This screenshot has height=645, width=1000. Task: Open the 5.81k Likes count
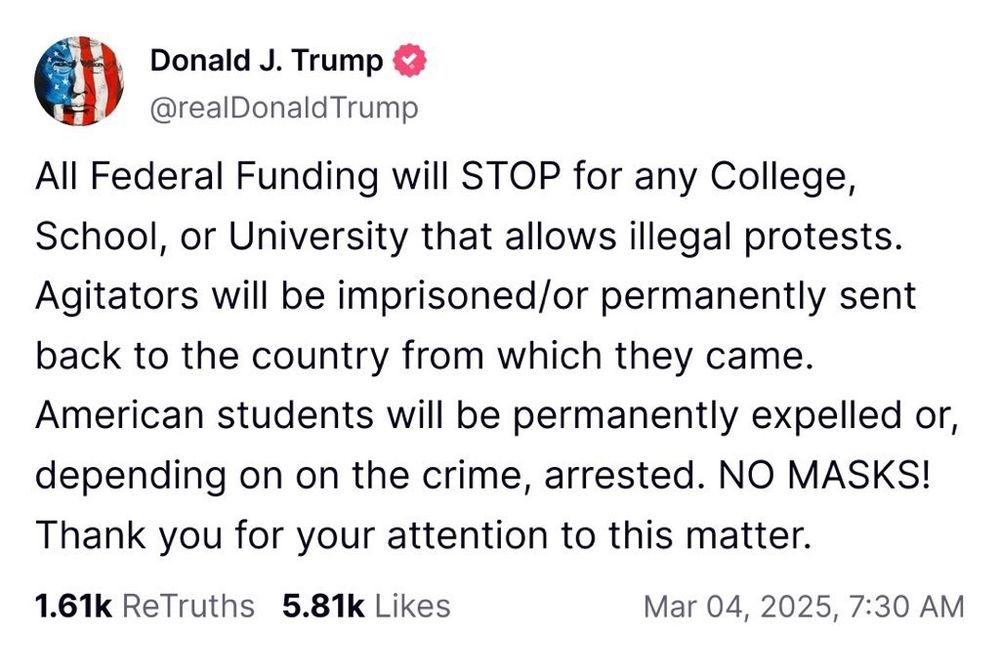[x=366, y=605]
